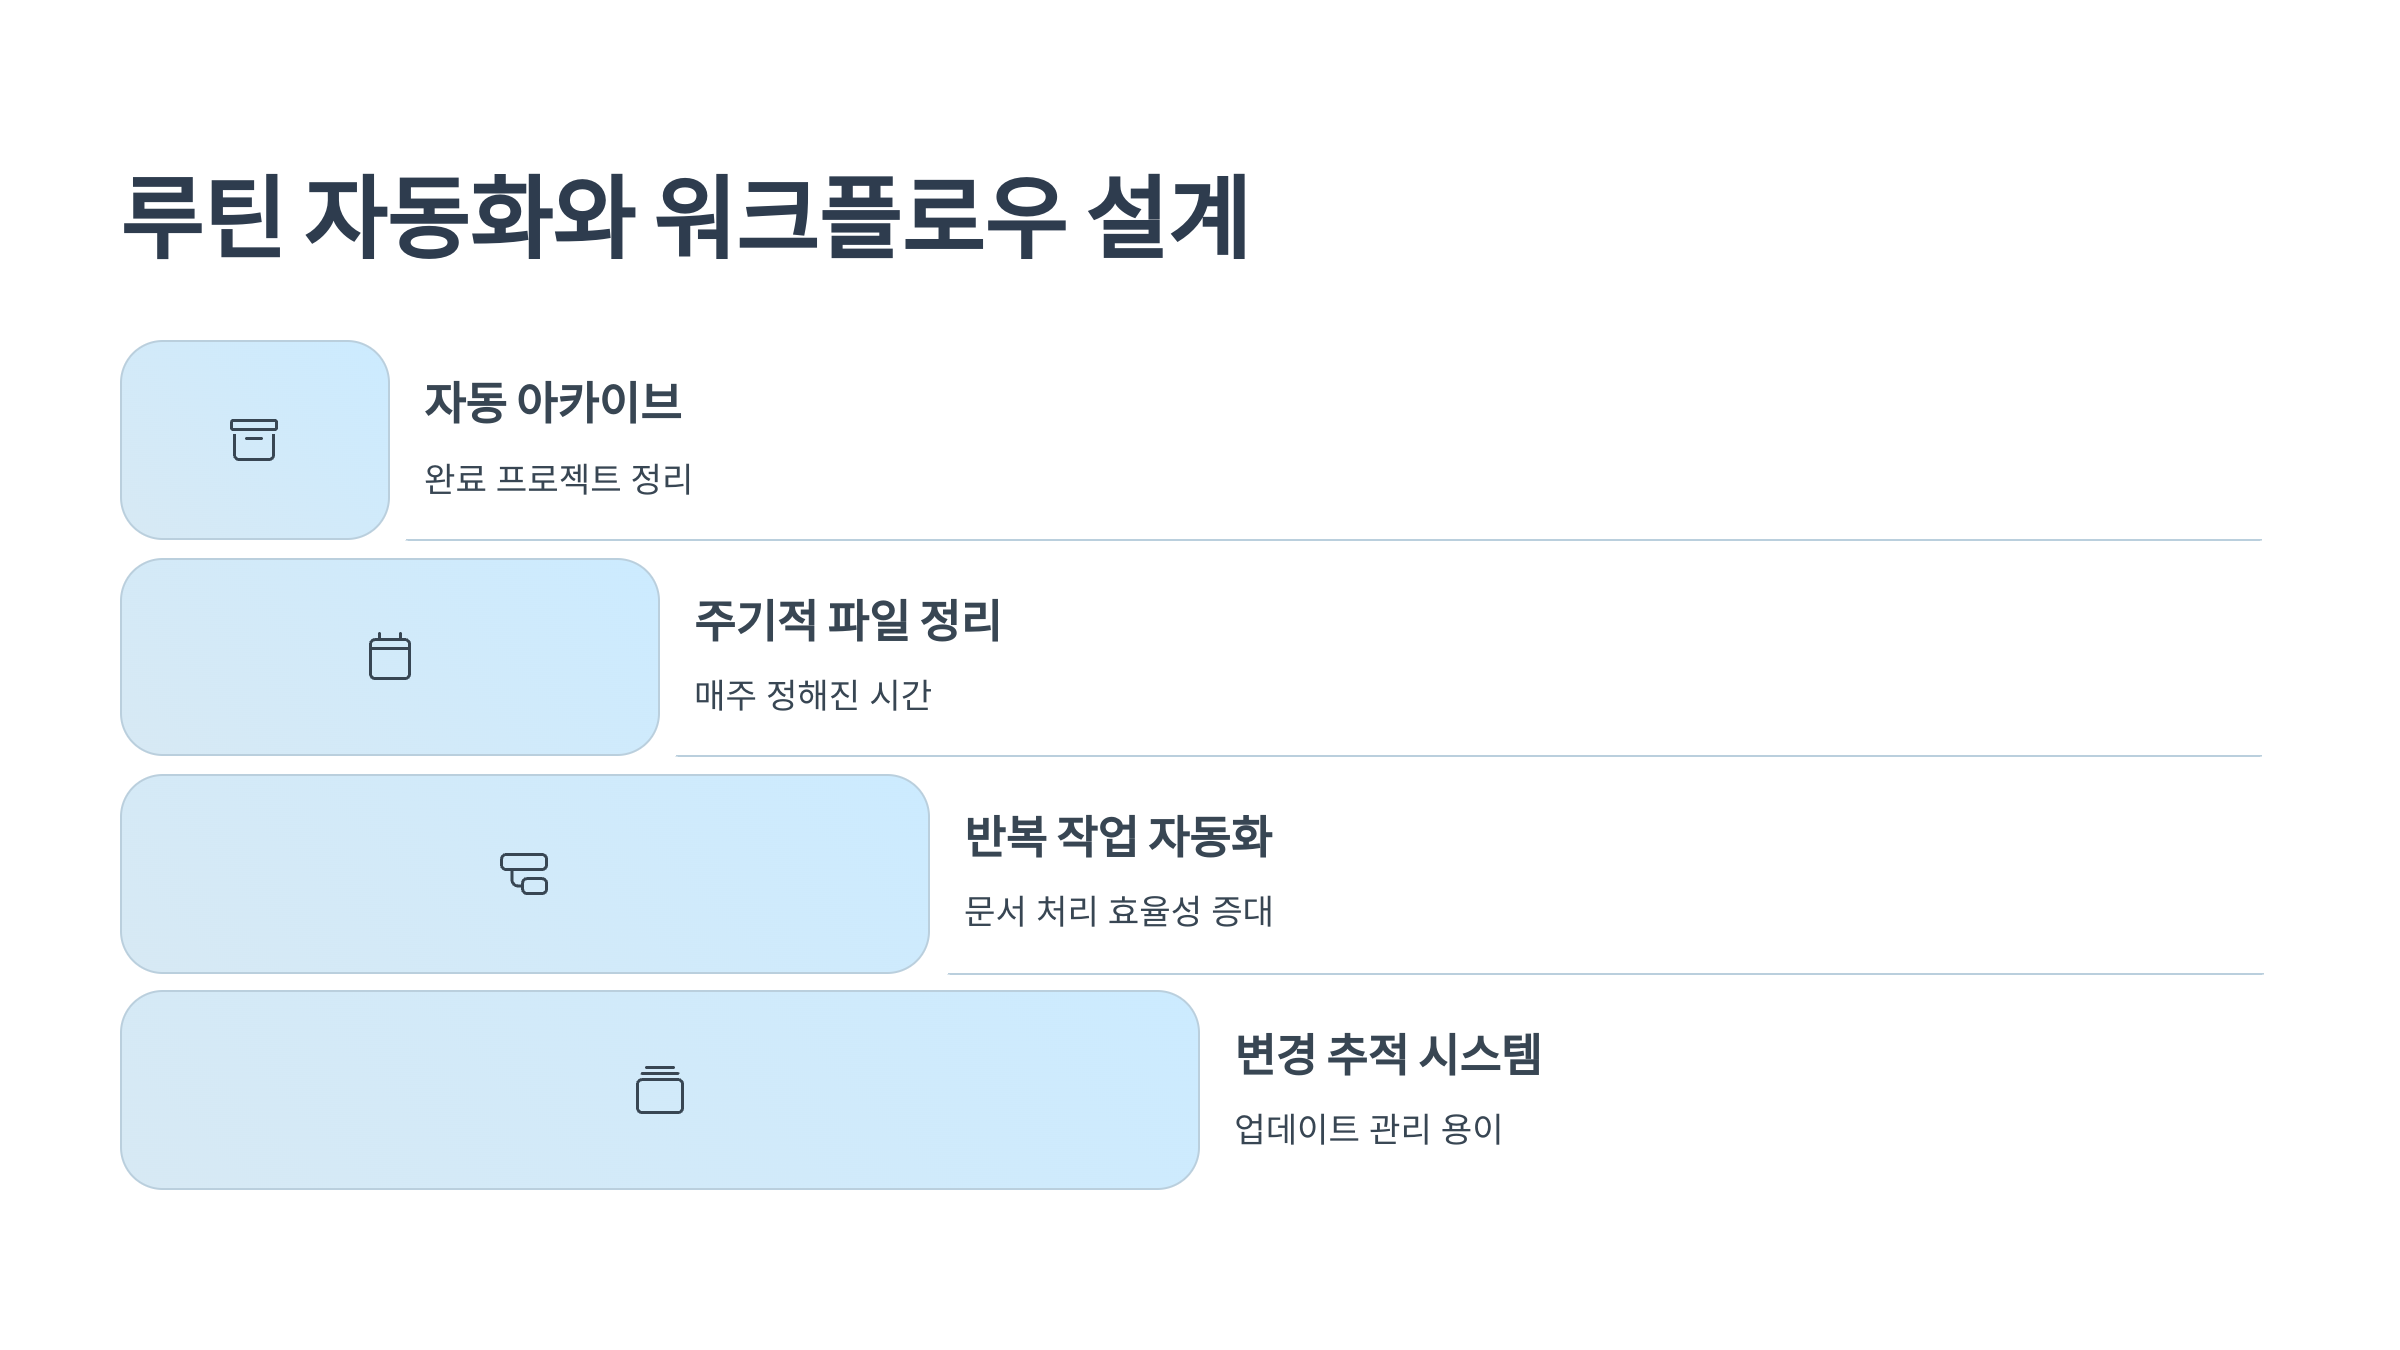Click the 업데이트 관리 용이 text
This screenshot has height=1350, width=2400.
pyautogui.click(x=1368, y=1128)
